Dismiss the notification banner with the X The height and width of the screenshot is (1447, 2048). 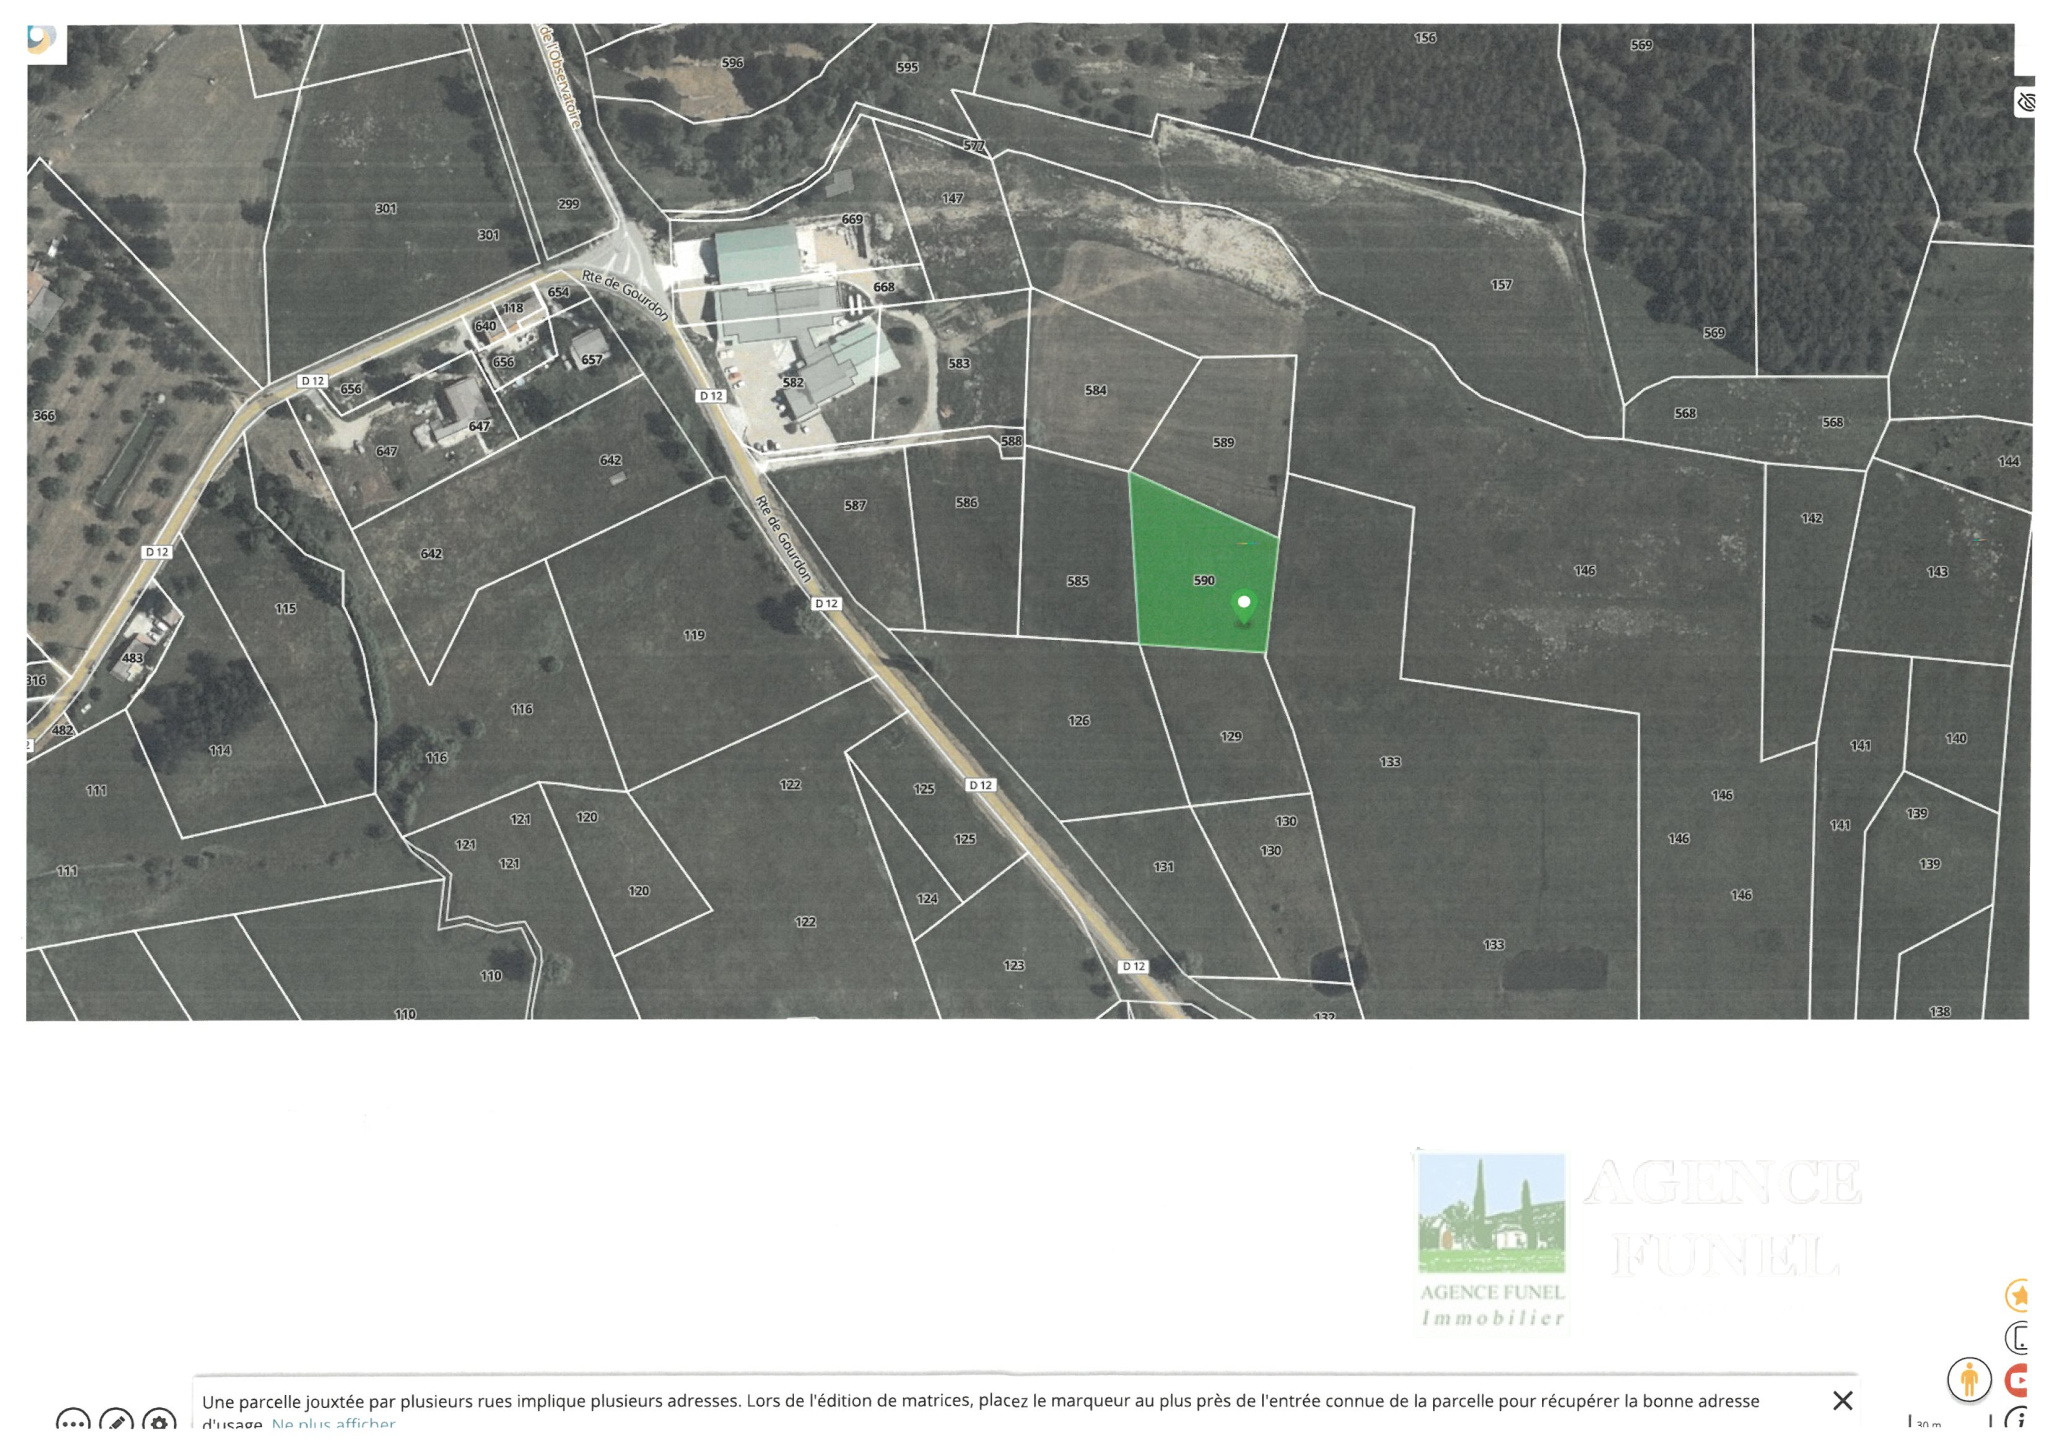click(x=1842, y=1401)
